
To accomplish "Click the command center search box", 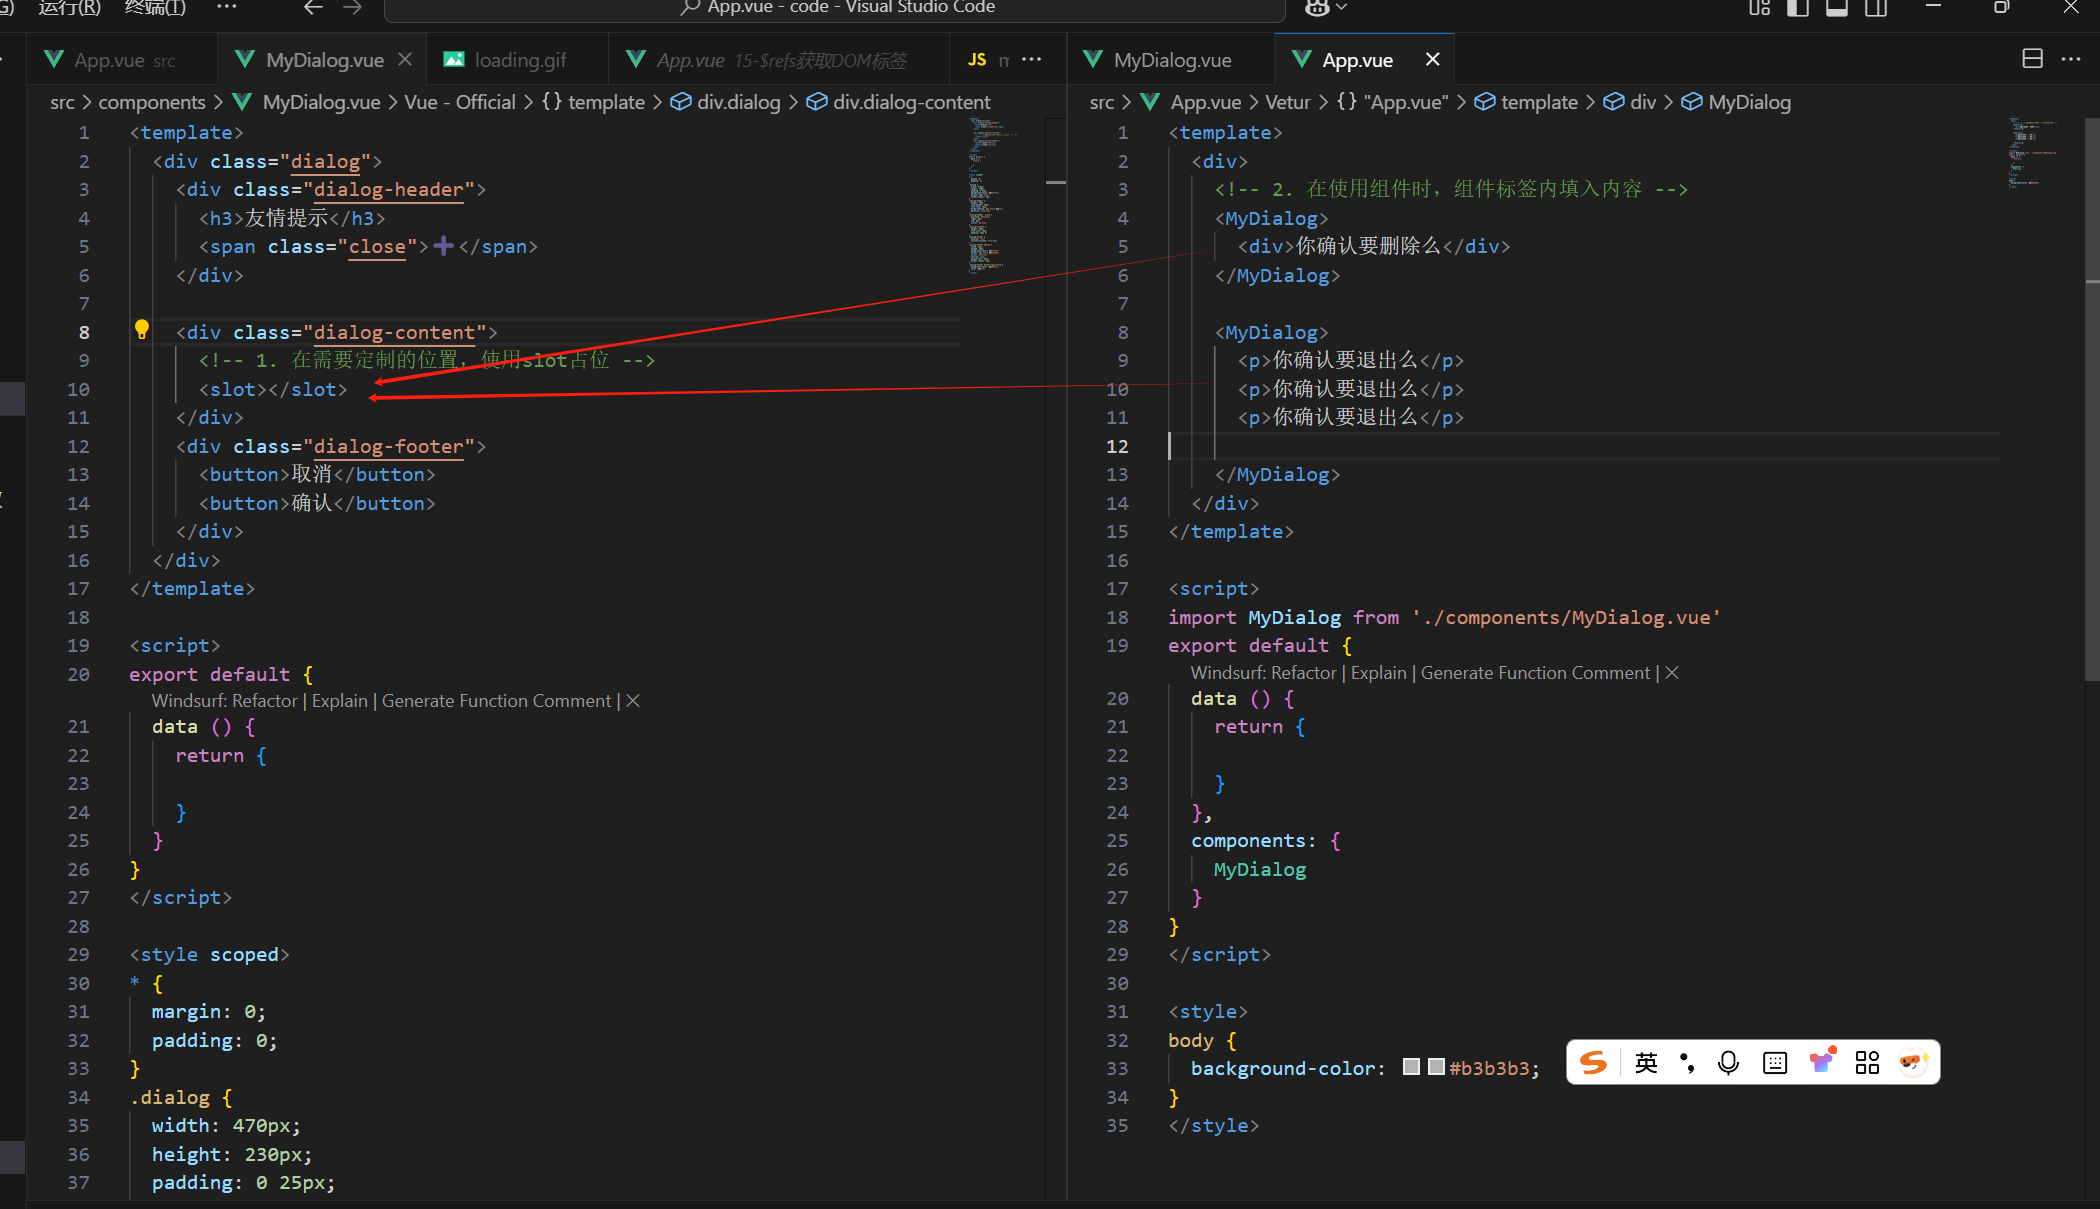I will coord(835,8).
